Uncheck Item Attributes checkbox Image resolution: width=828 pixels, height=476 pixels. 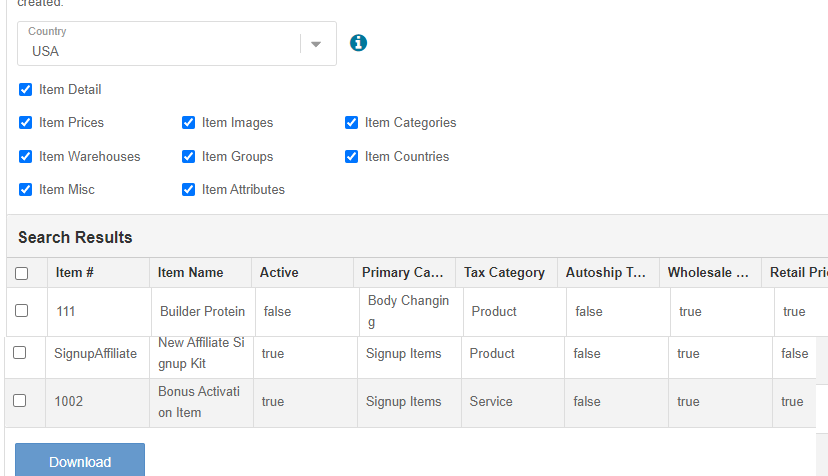[x=189, y=190]
